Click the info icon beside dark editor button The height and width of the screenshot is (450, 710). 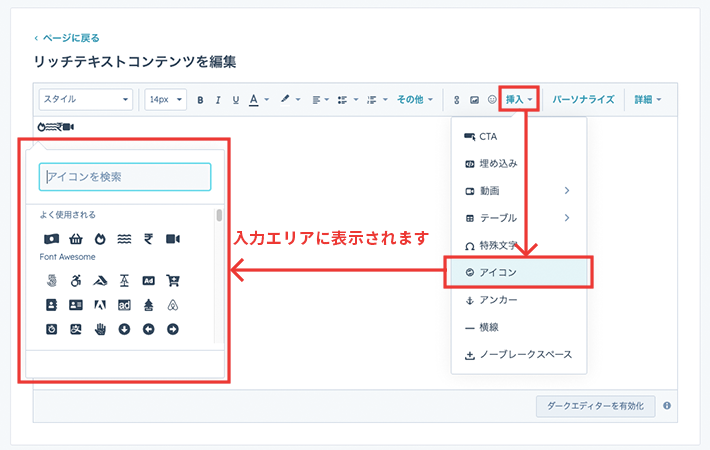(x=667, y=406)
